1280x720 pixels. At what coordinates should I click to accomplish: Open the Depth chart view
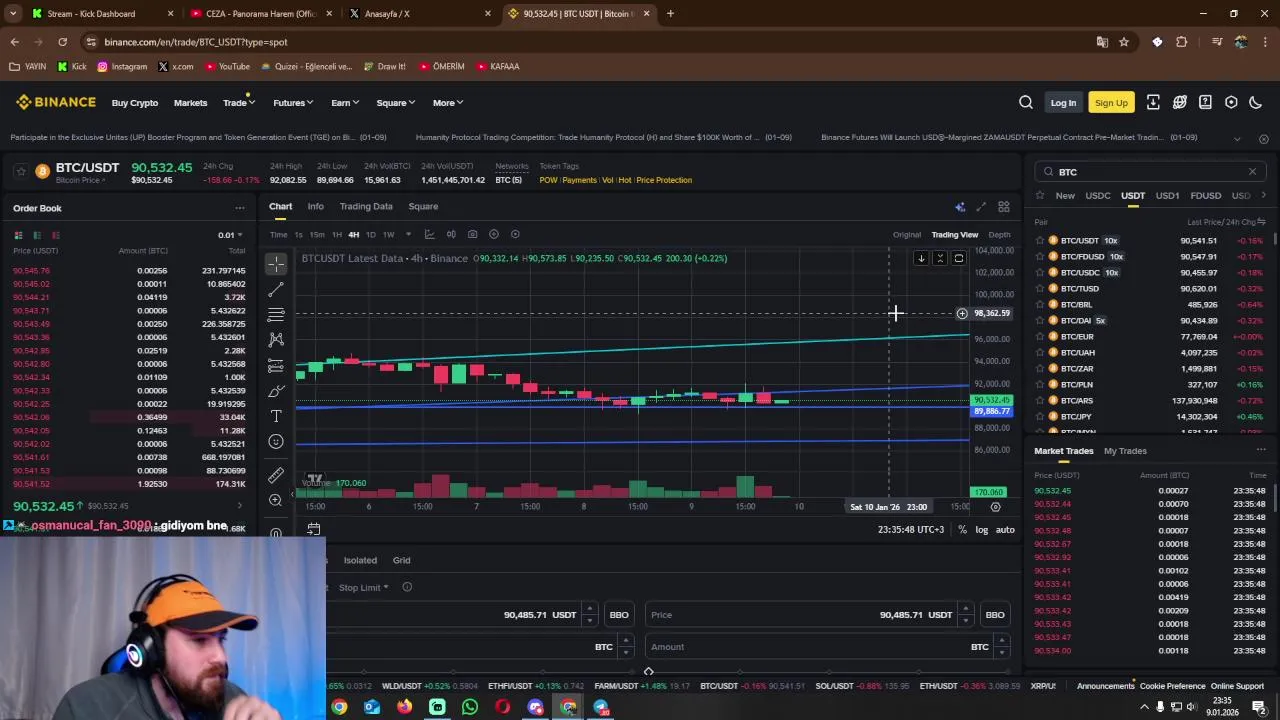click(x=999, y=235)
